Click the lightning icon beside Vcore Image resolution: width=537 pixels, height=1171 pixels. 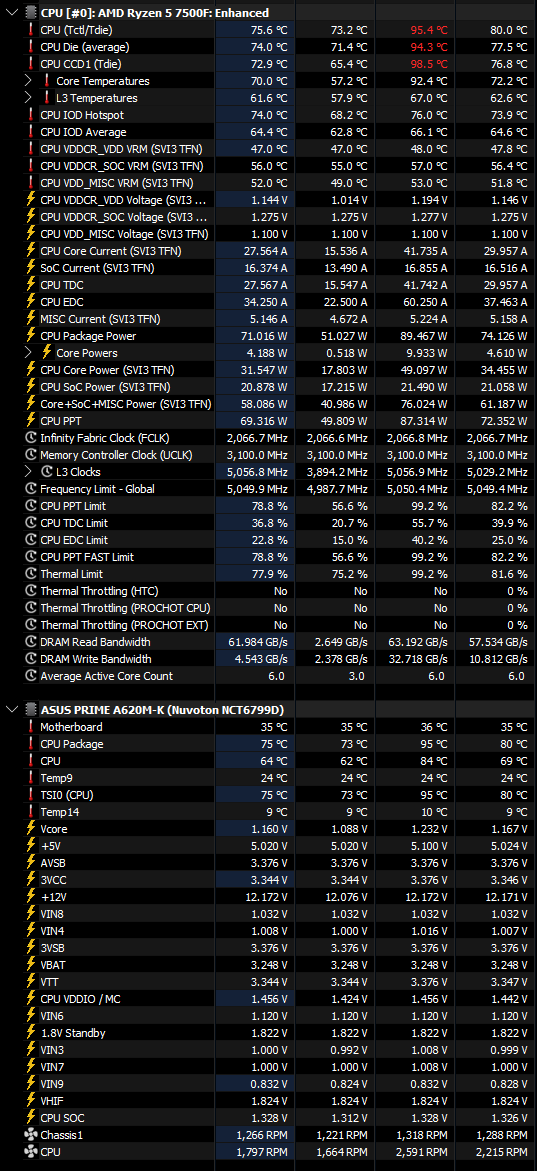point(31,828)
